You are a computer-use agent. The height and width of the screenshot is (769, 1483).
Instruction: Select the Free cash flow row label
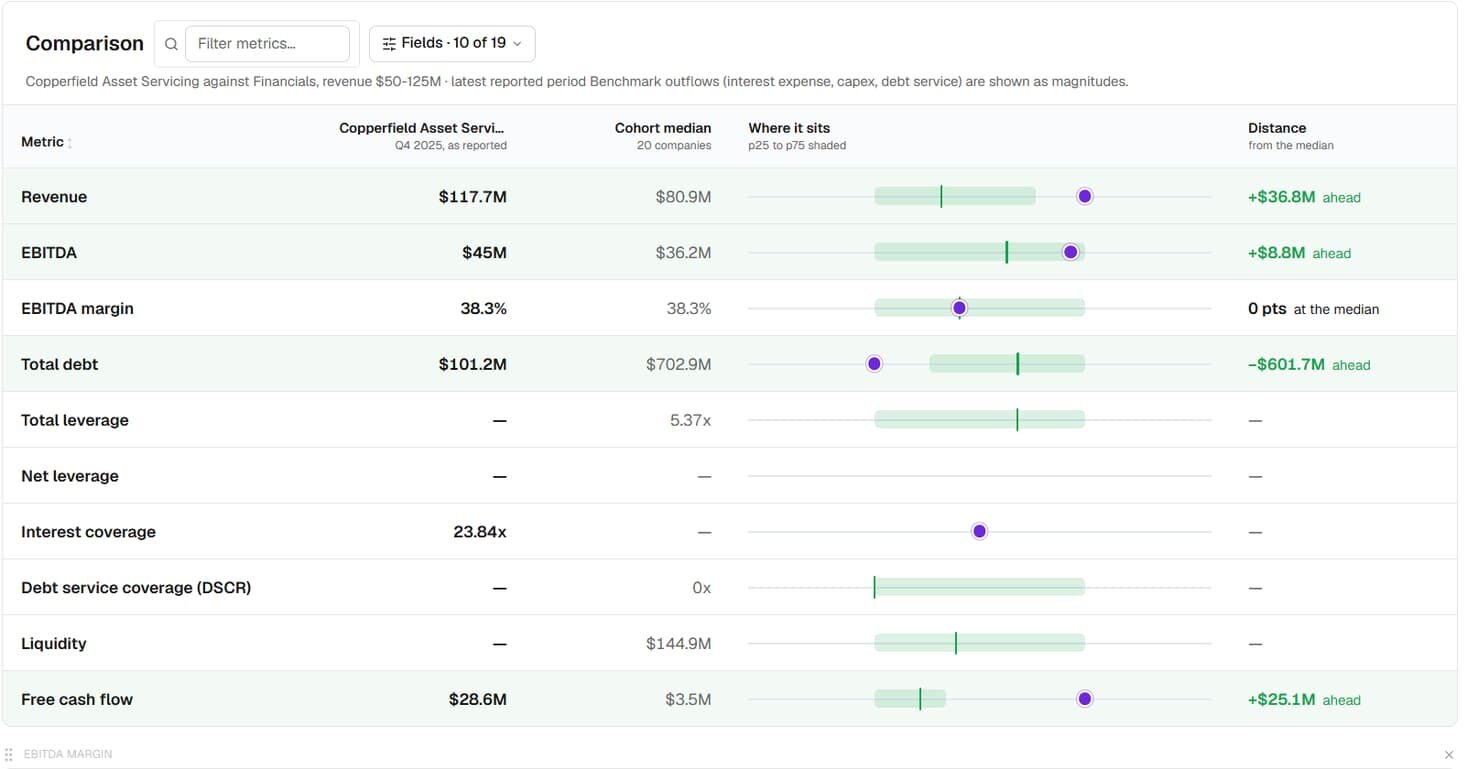77,700
